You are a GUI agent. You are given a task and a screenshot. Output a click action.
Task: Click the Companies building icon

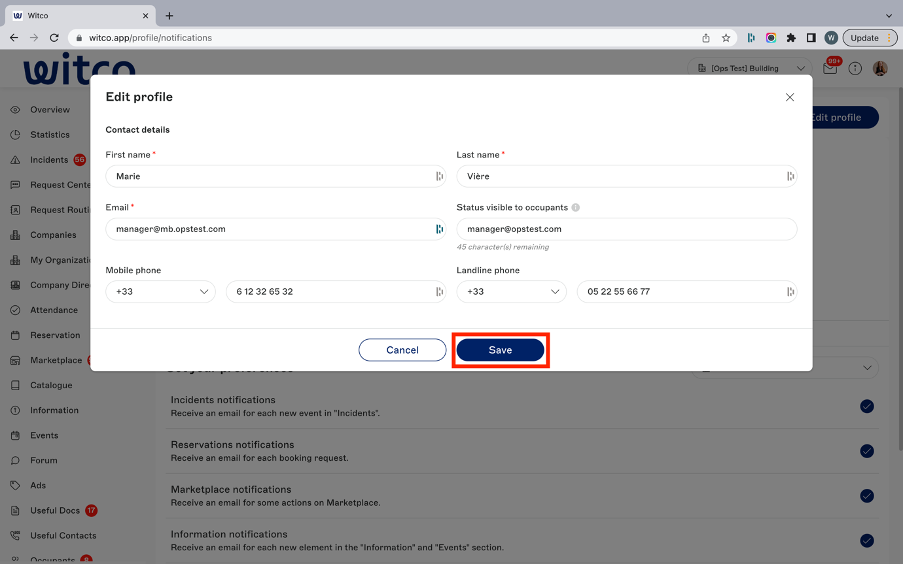click(x=16, y=235)
